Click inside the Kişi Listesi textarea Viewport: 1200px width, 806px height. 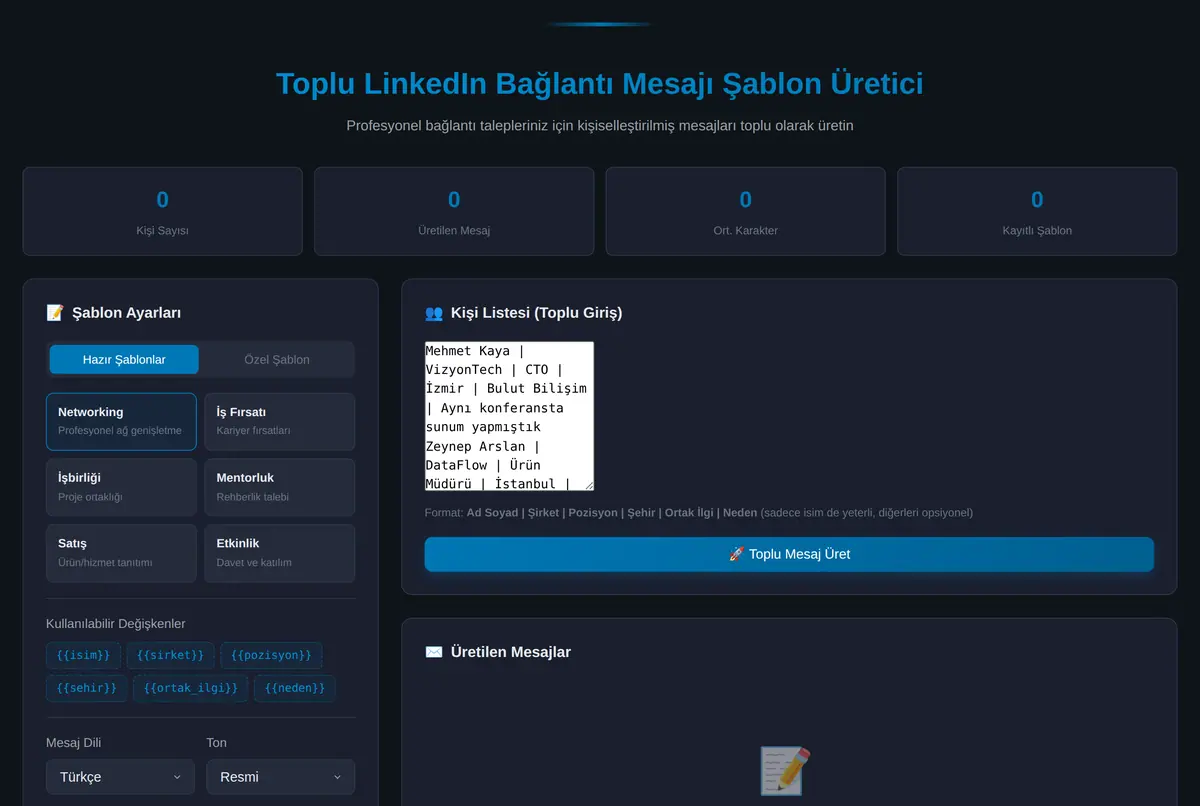[509, 416]
